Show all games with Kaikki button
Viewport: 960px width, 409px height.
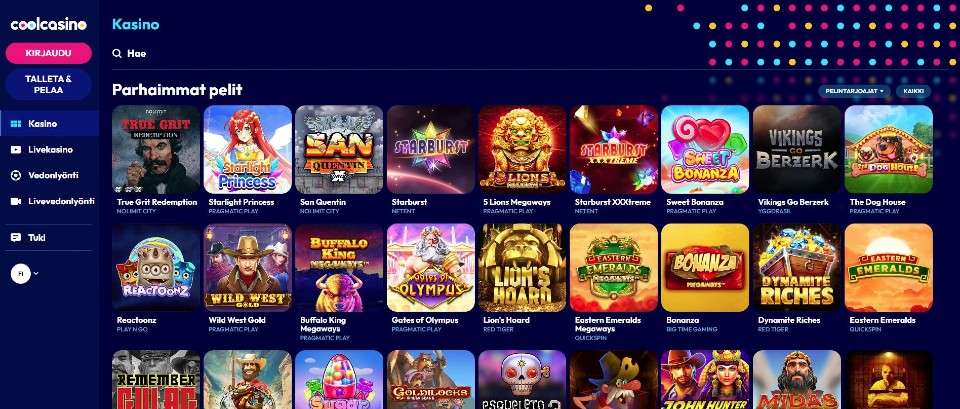tap(913, 91)
